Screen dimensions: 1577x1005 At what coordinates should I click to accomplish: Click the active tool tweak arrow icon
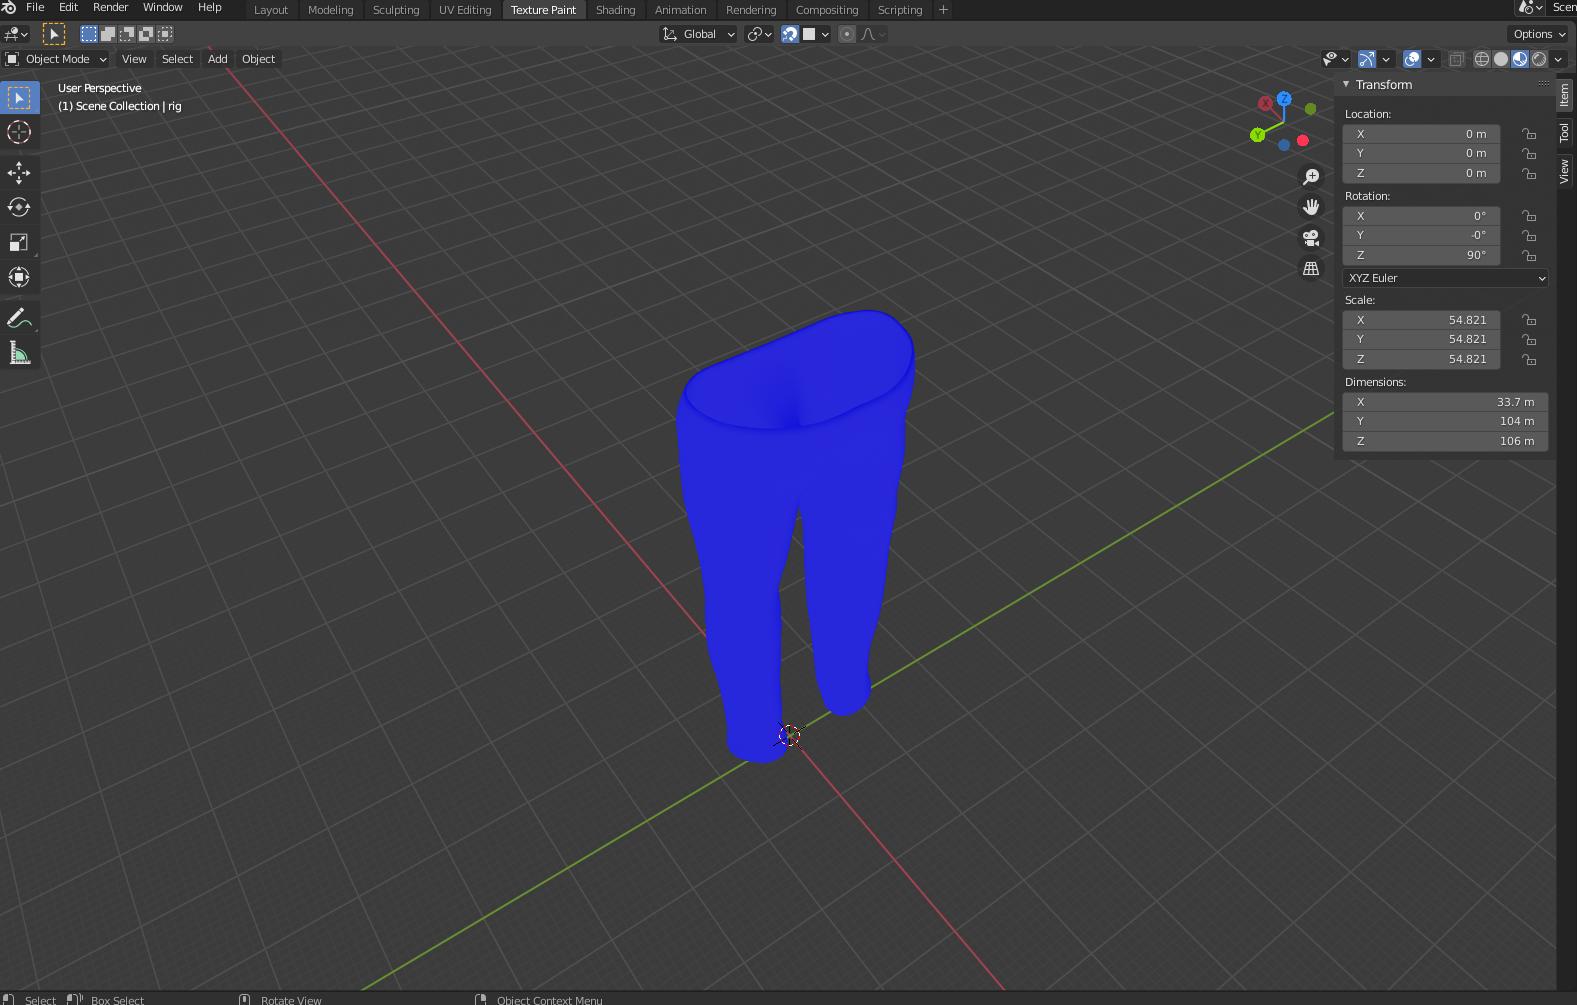54,34
